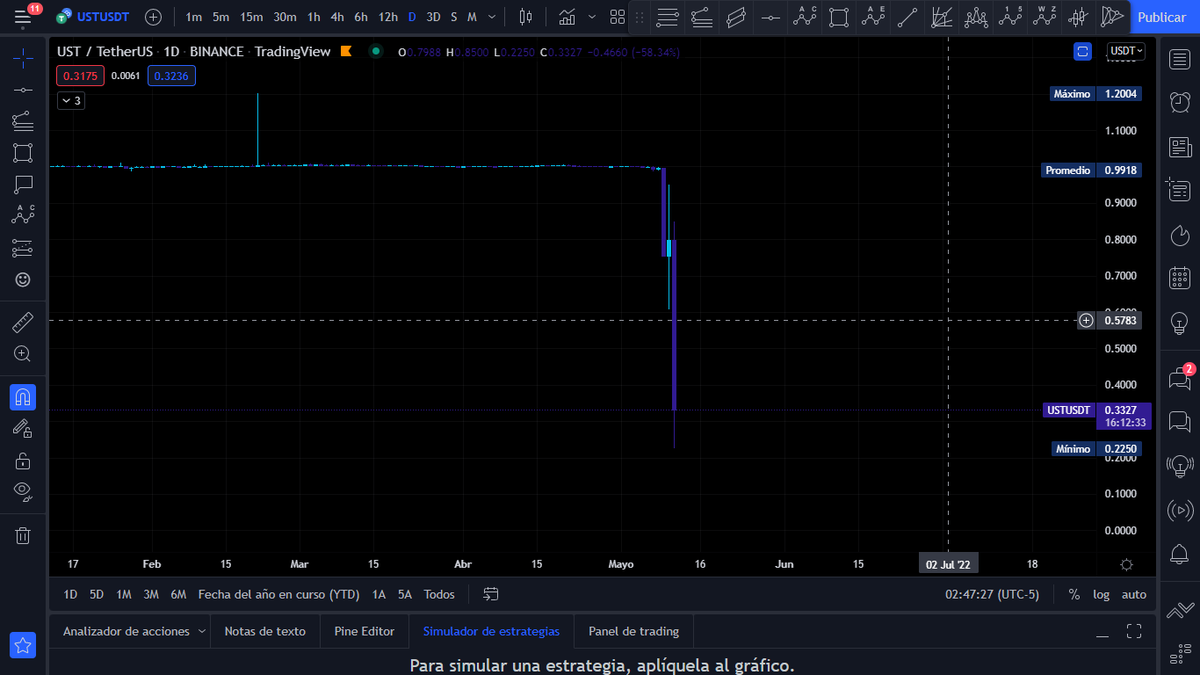Viewport: 1200px width, 675px height.
Task: Open chart settings gear on time axis
Action: pos(1127,565)
